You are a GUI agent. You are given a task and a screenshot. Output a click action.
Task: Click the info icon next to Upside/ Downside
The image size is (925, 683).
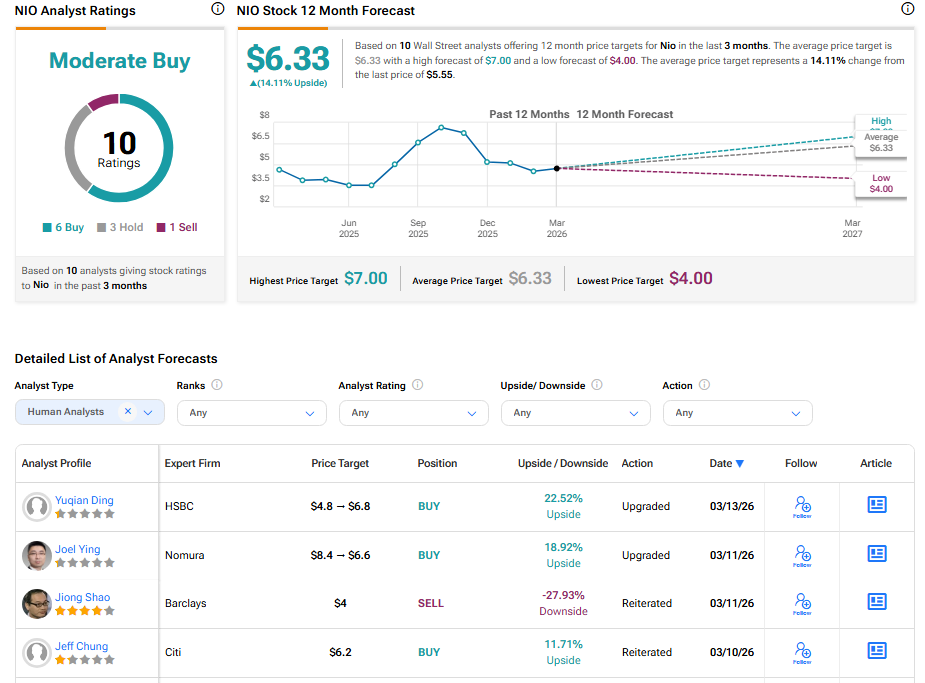click(597, 385)
